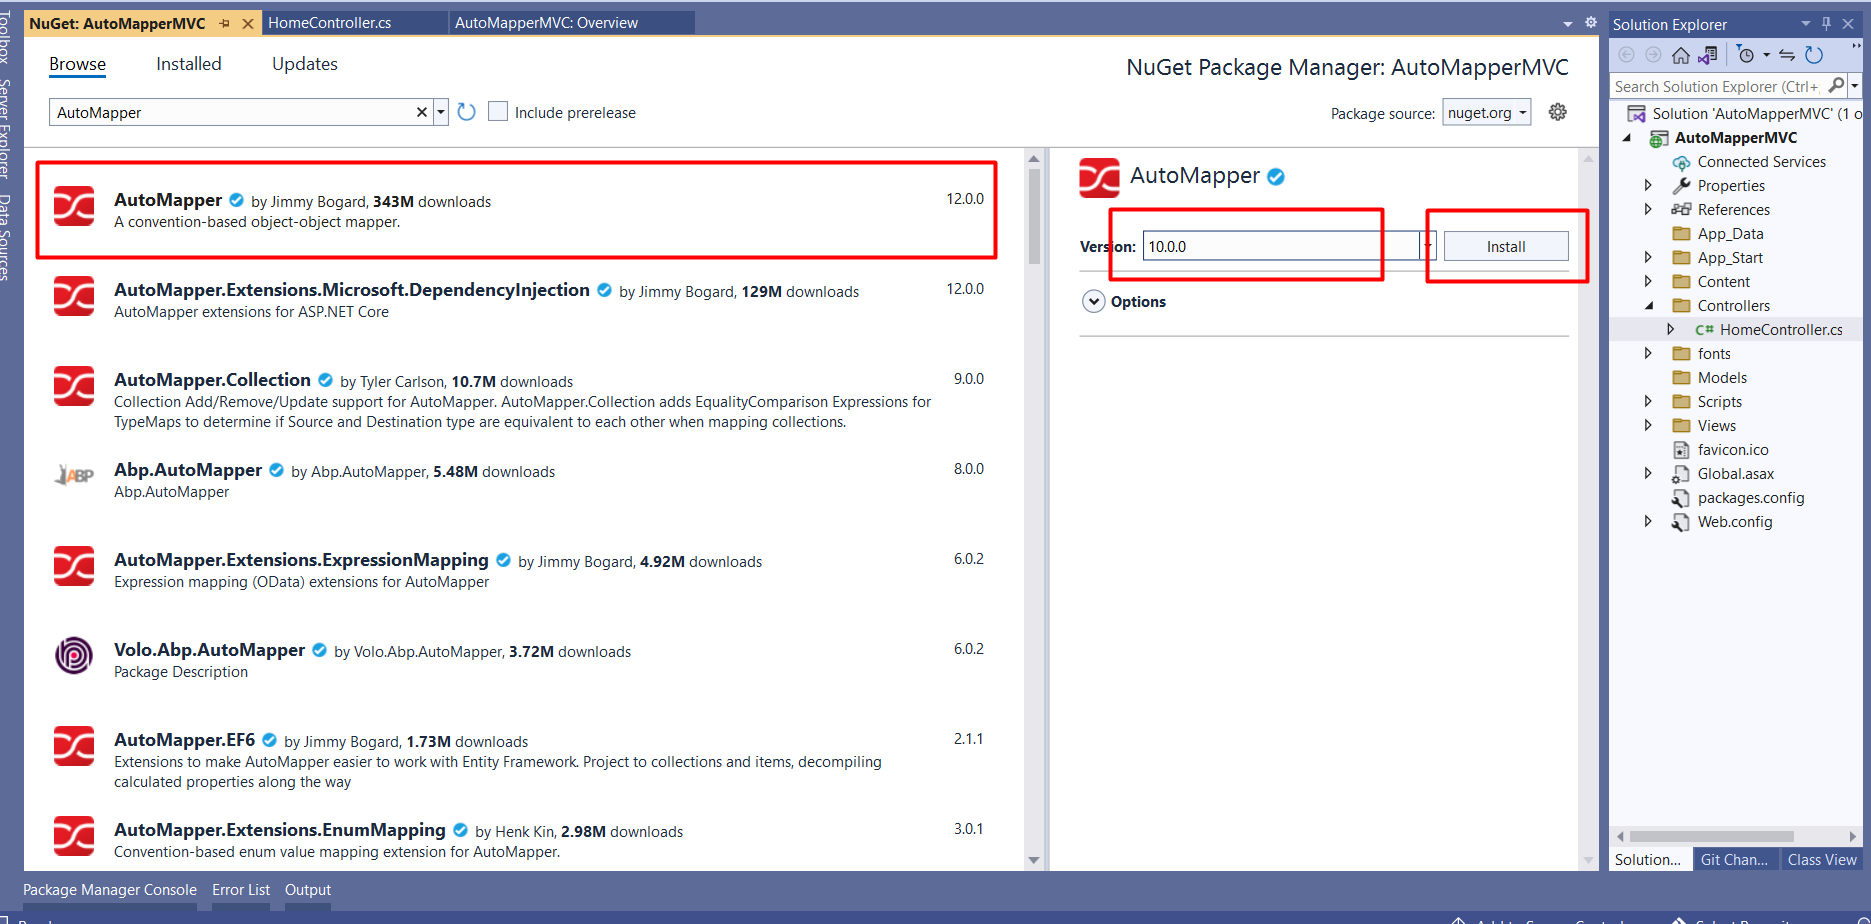Open the search box history dropdown arrow

tap(441, 112)
